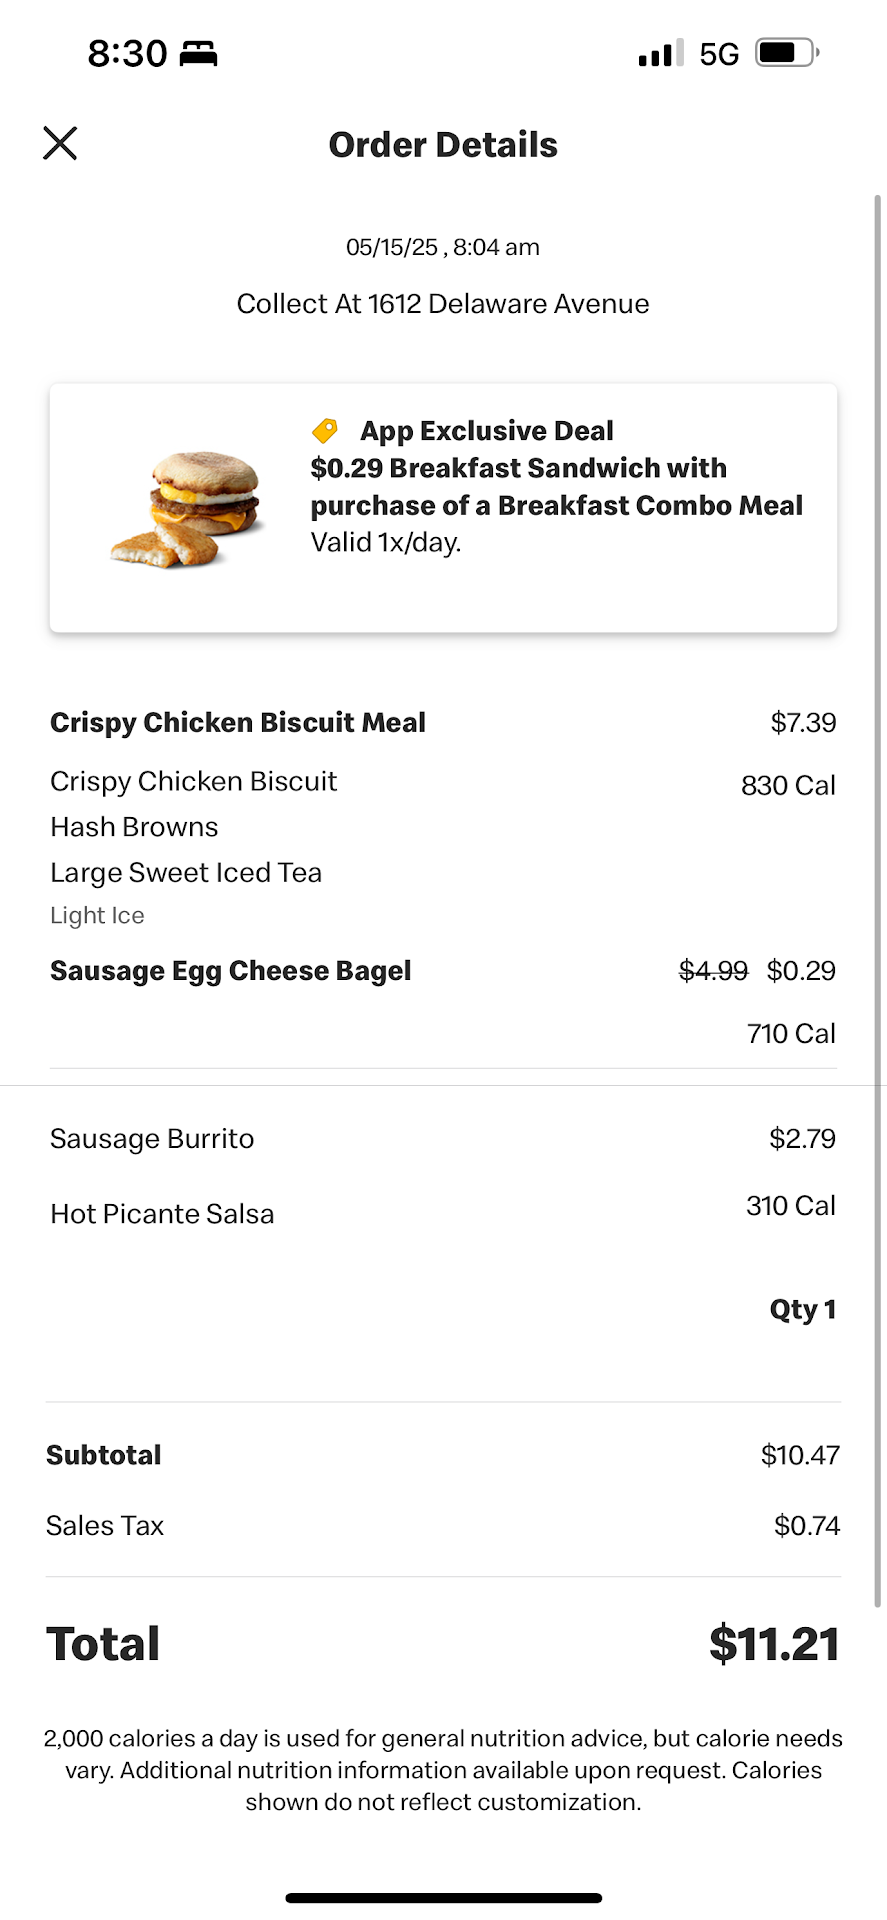
Task: Tap the Large Sweet Iced Tea entry
Action: tap(186, 873)
